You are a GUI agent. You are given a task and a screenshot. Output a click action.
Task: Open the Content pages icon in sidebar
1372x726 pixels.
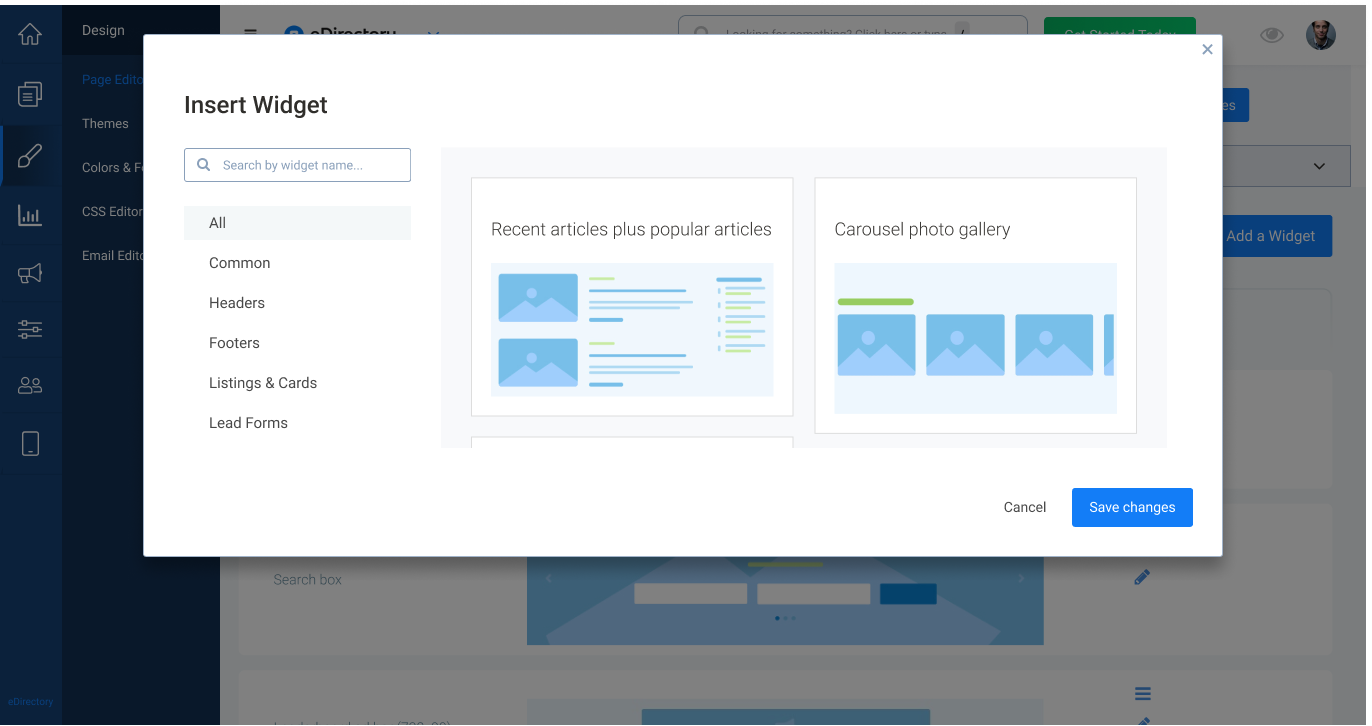click(30, 94)
